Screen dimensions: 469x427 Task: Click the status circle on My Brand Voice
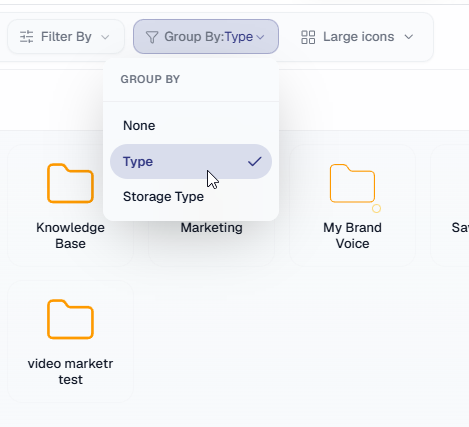376,208
